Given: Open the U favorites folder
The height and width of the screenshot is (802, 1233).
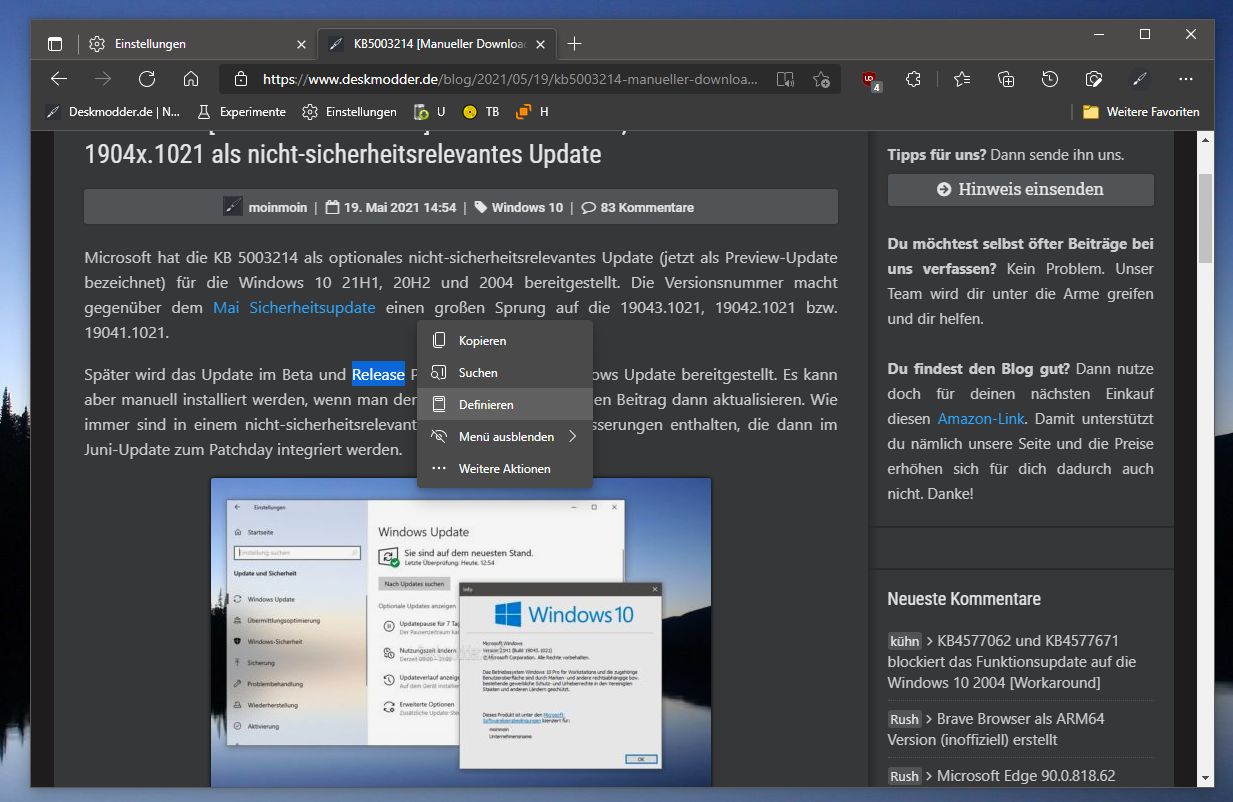Looking at the screenshot, I should [430, 112].
